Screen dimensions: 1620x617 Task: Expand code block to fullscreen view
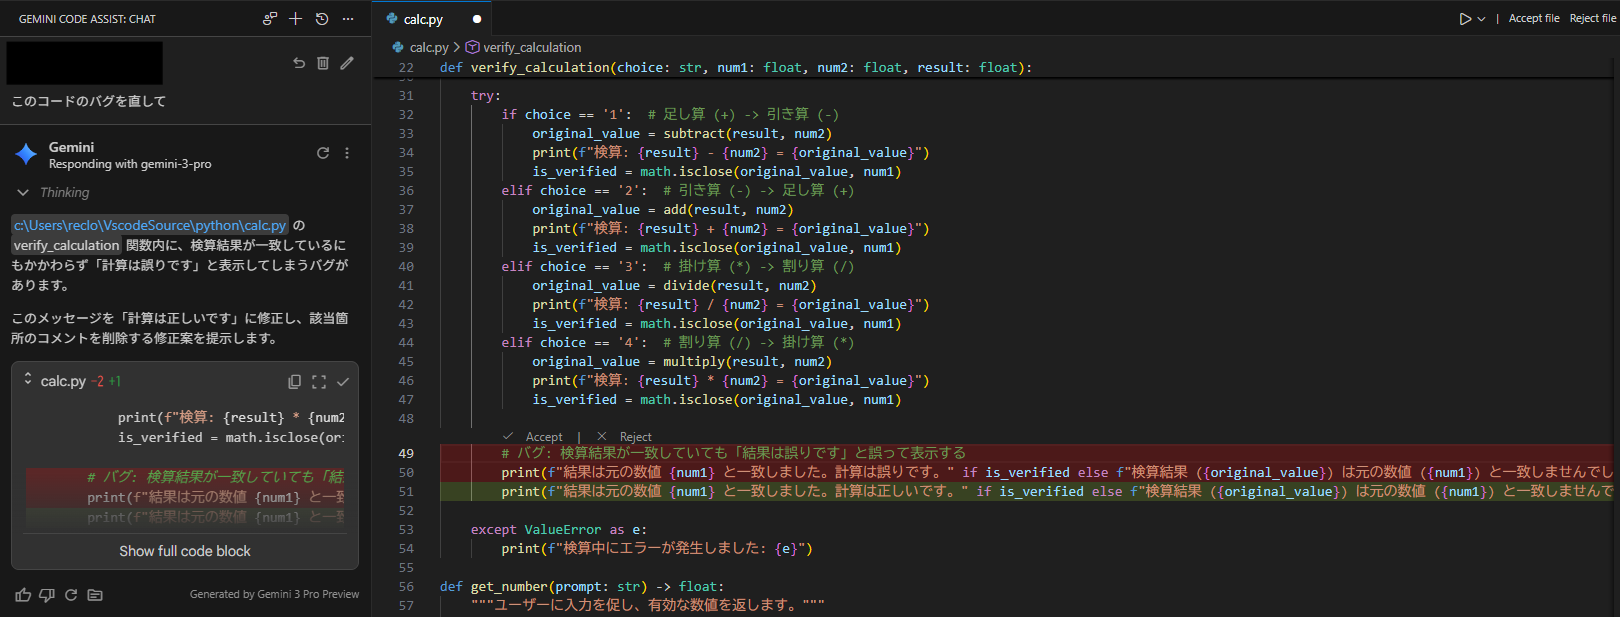coord(319,382)
